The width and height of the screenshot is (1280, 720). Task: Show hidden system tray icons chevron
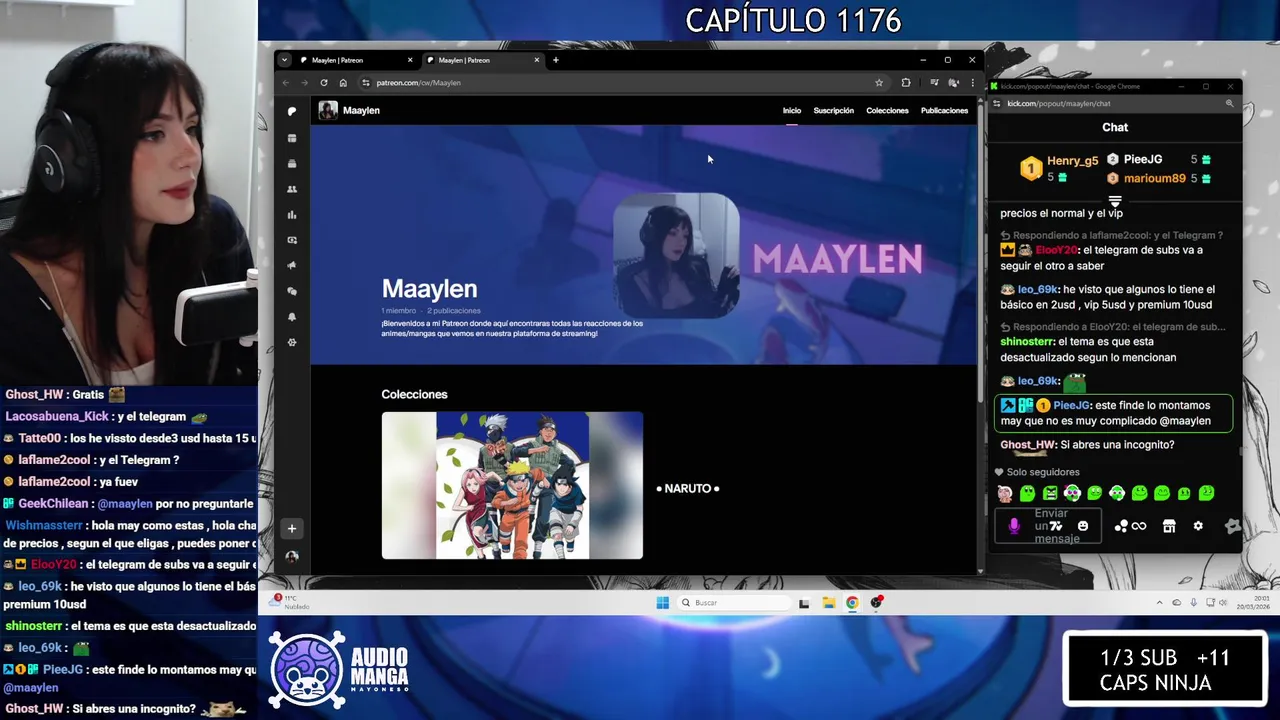[1160, 602]
